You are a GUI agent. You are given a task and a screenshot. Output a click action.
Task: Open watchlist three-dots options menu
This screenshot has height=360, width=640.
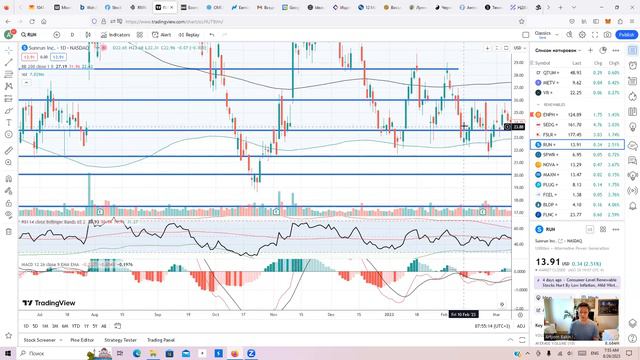[616, 50]
